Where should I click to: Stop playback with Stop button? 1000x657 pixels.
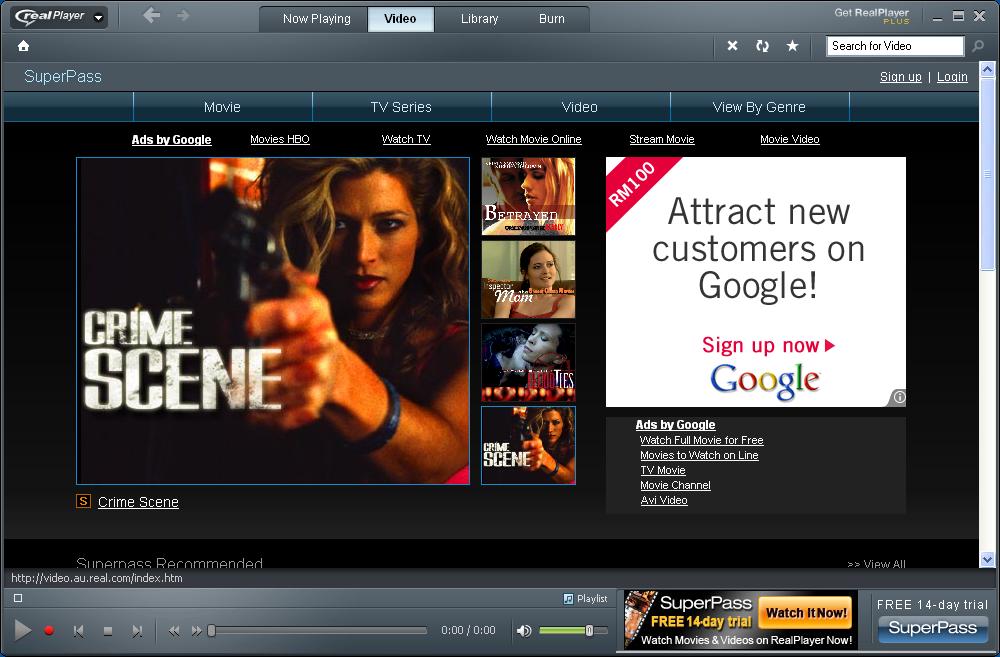coord(108,631)
